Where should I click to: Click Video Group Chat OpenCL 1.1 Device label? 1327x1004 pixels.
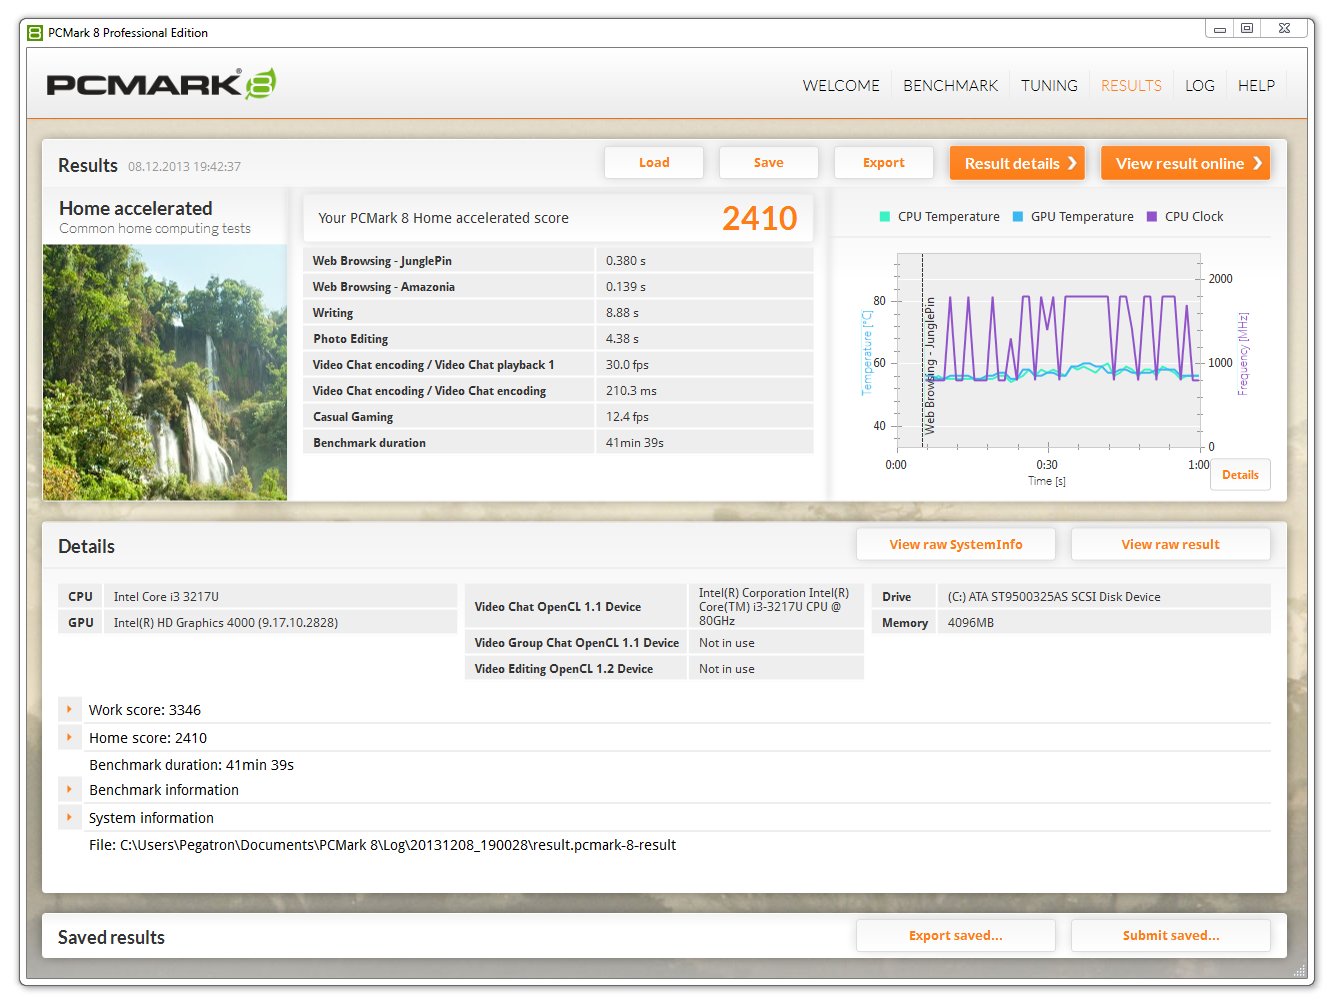click(577, 643)
